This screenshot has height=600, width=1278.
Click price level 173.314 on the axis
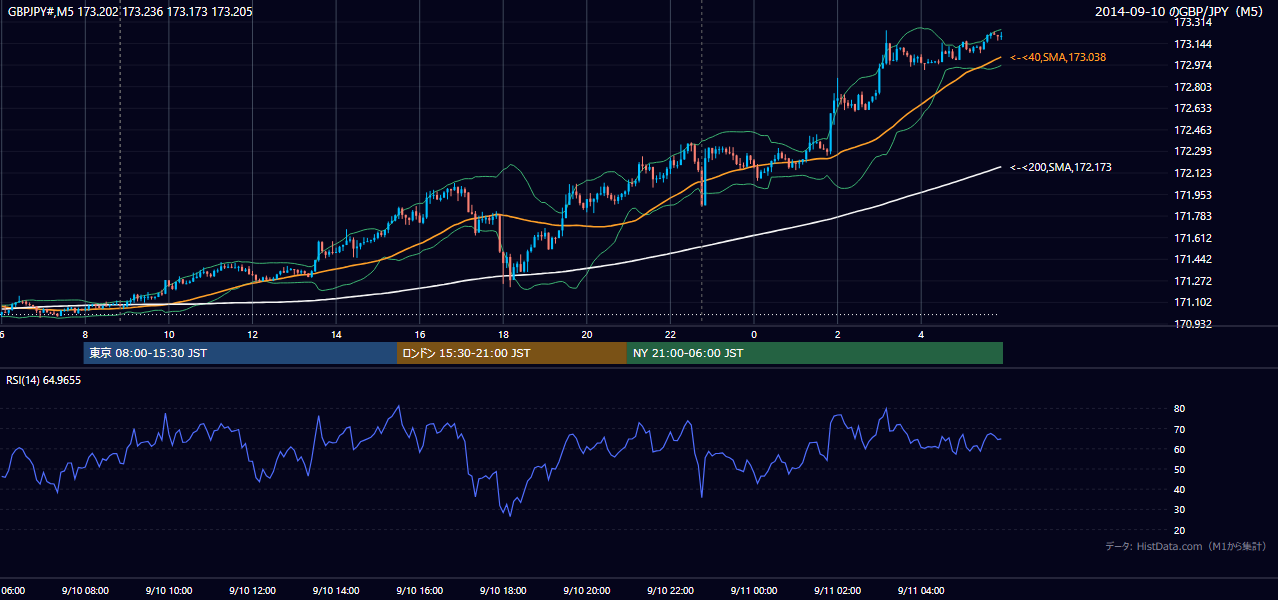coord(1193,22)
